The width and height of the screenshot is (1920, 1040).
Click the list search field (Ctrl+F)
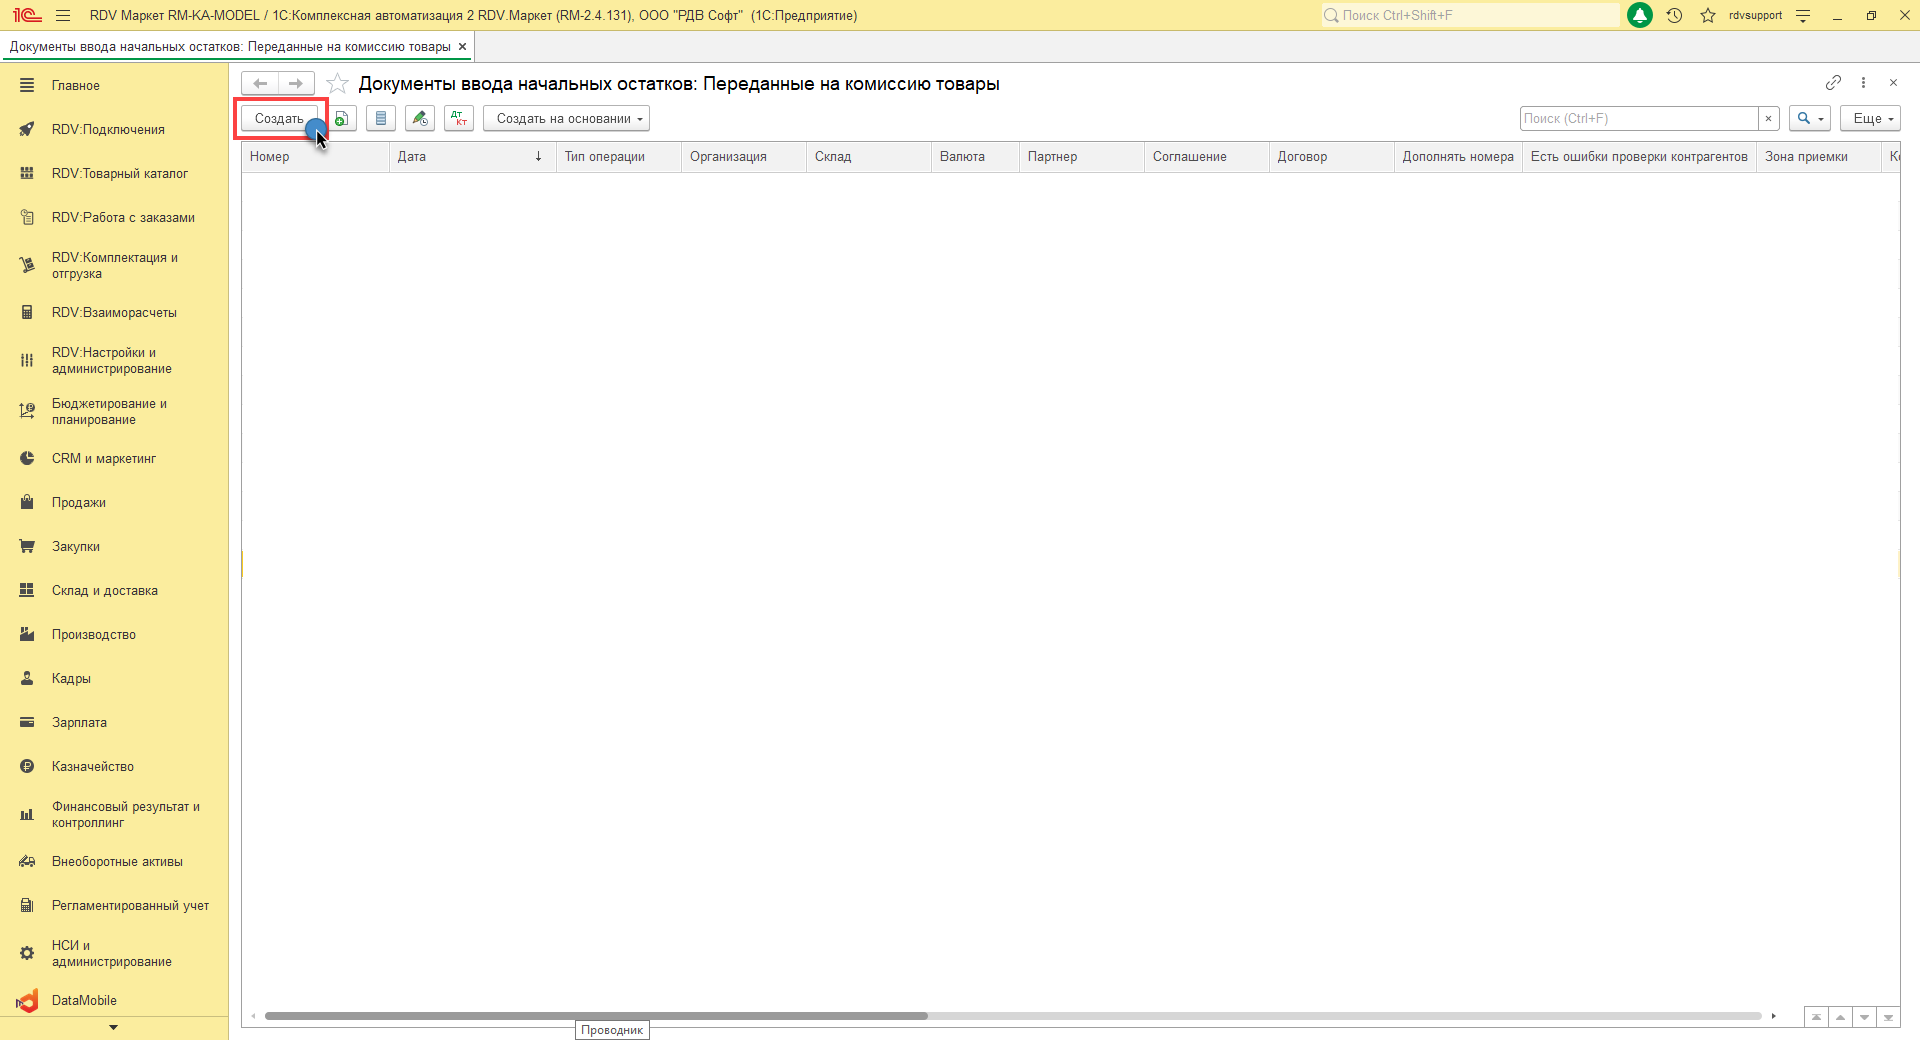click(1639, 118)
